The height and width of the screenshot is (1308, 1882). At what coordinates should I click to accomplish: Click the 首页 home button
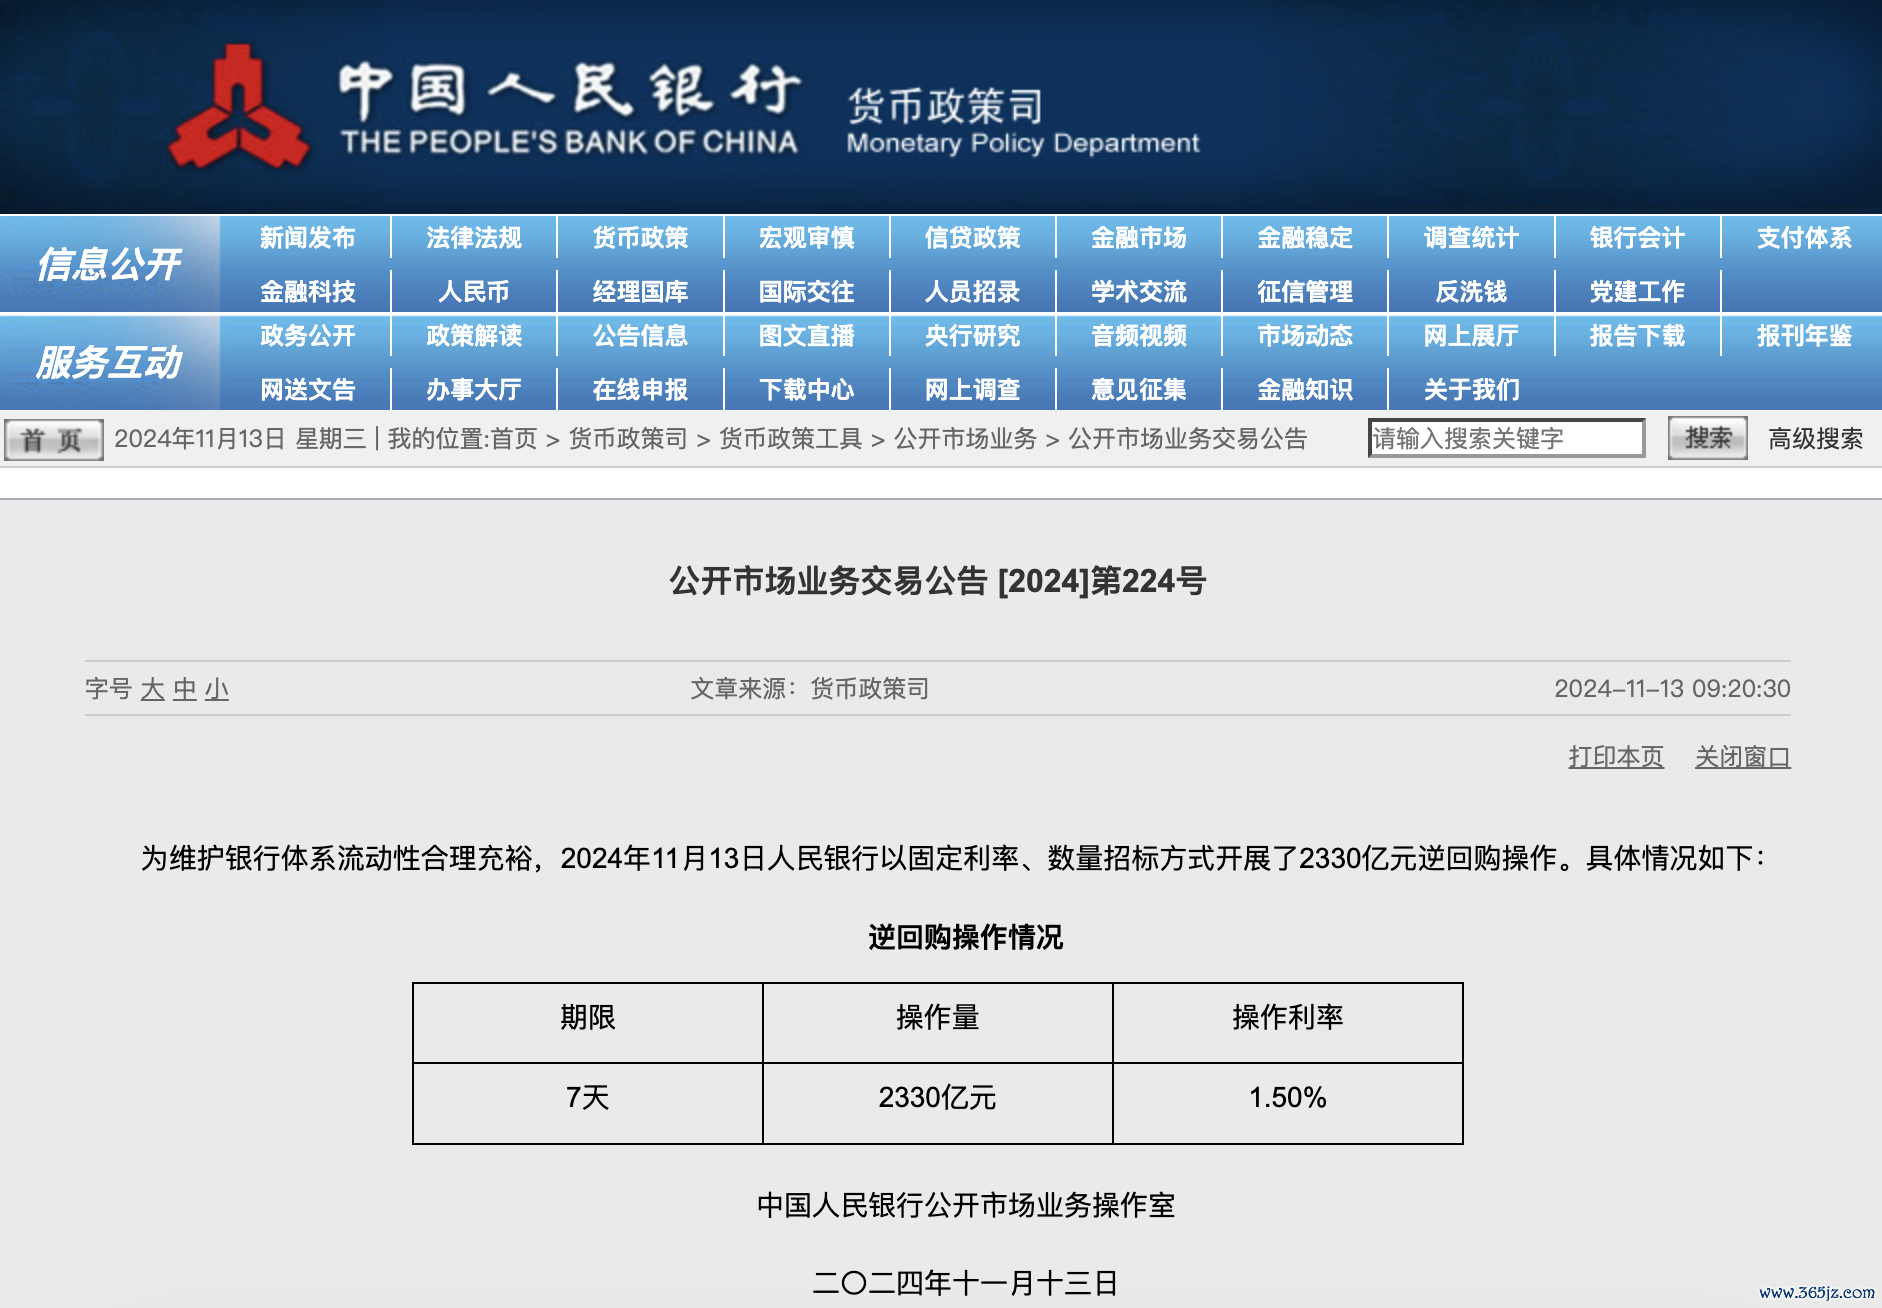pos(53,440)
